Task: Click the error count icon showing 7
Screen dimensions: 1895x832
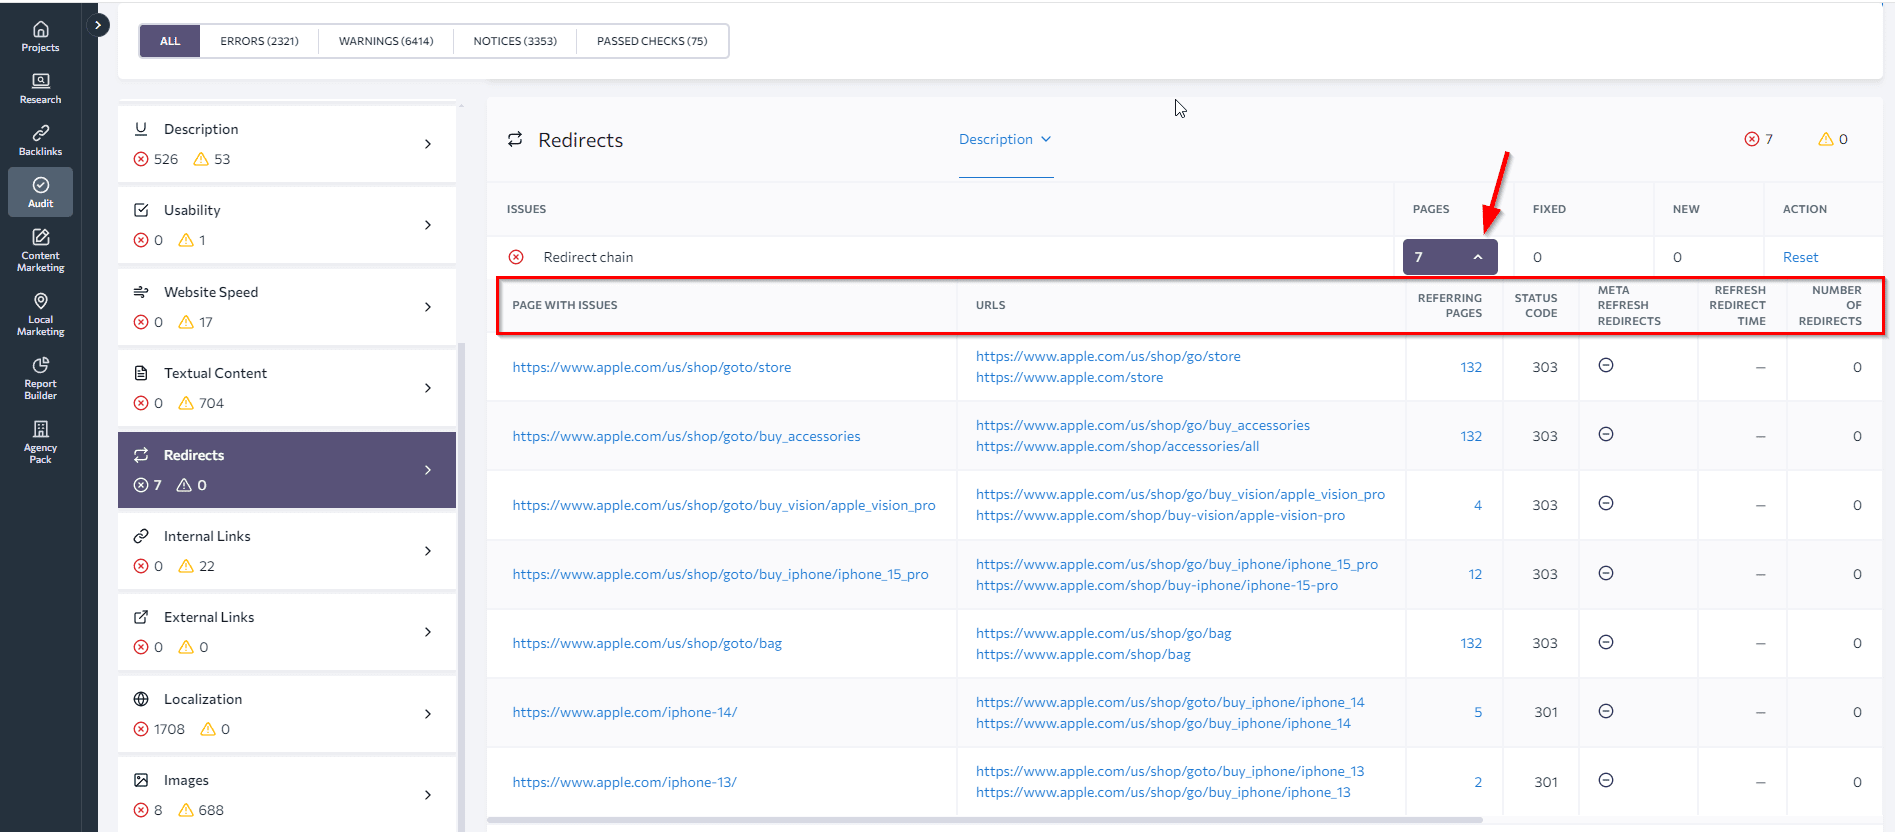Action: (x=1752, y=139)
